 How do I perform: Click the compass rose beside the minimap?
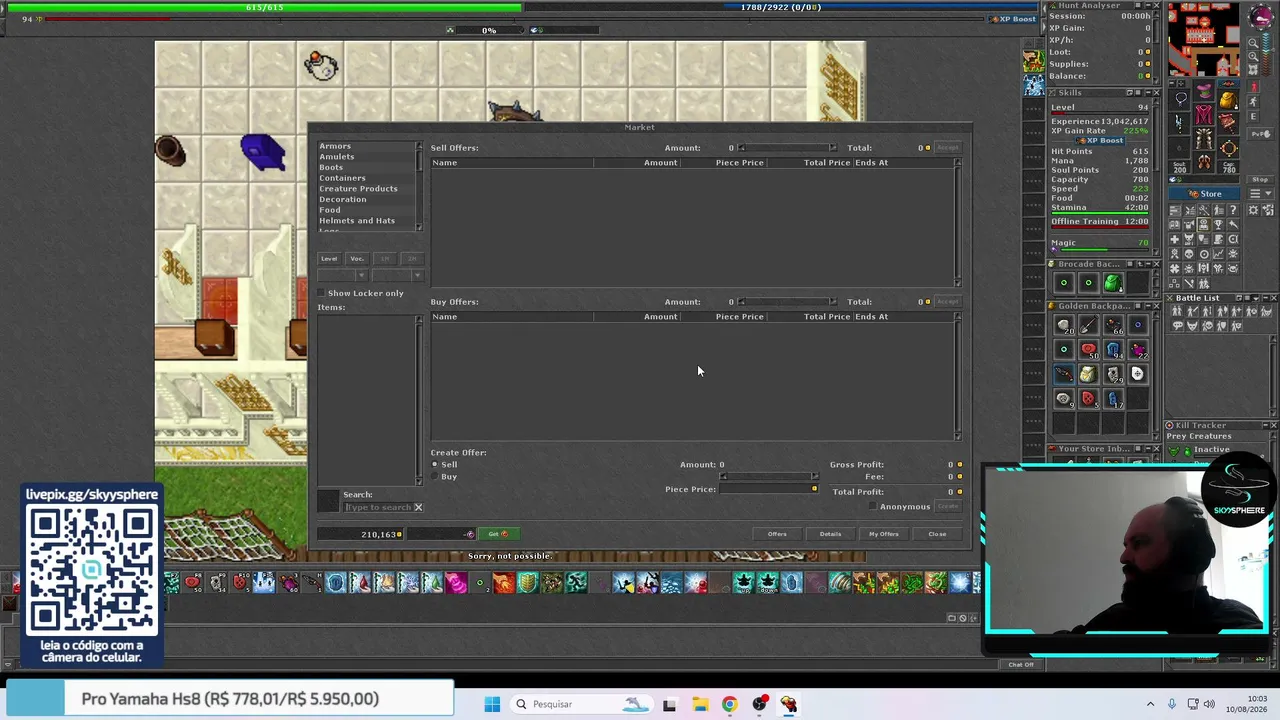point(1259,18)
